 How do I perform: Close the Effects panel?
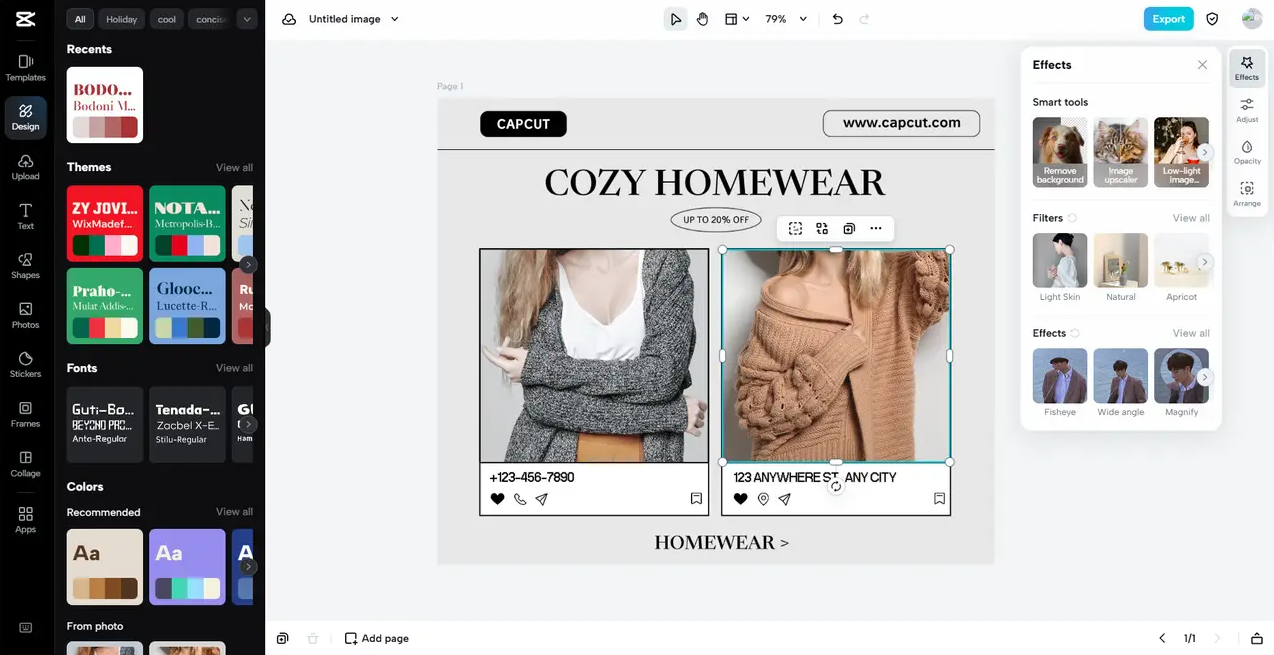pyautogui.click(x=1202, y=65)
